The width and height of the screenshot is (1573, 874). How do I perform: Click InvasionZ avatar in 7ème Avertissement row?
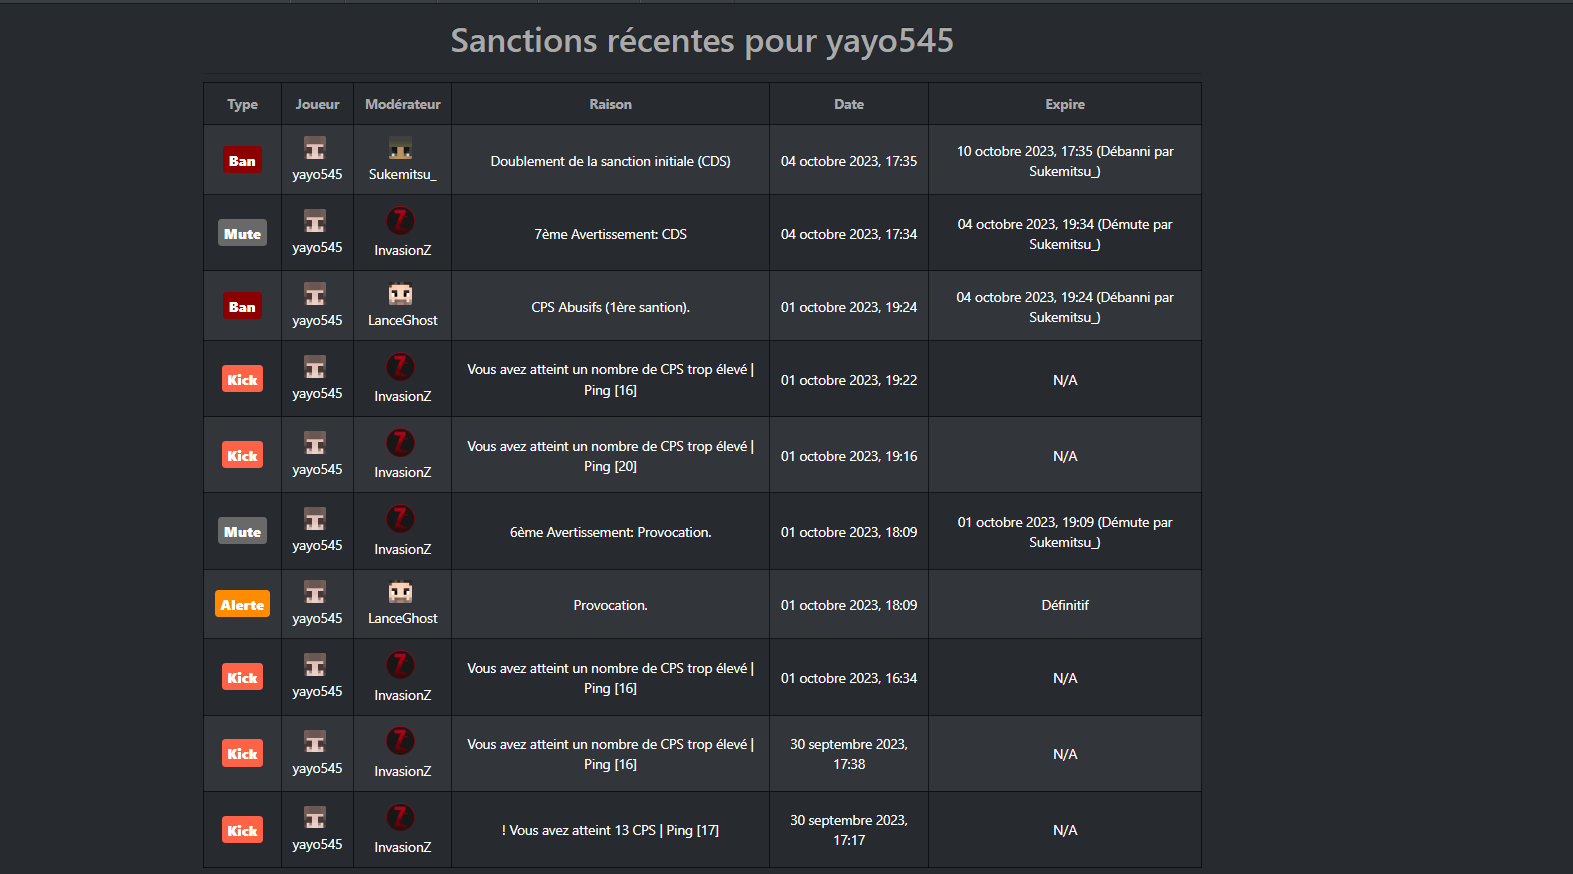coord(401,220)
